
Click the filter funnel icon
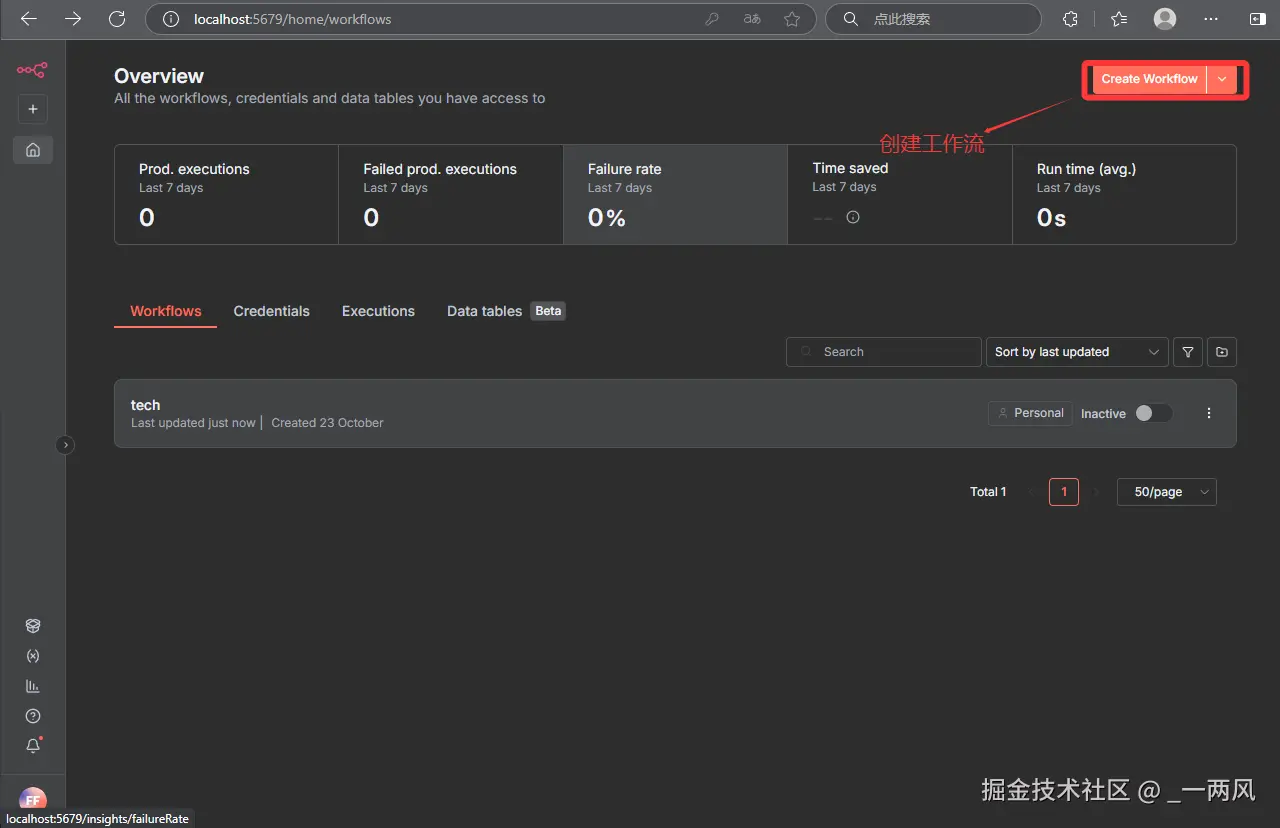1188,352
